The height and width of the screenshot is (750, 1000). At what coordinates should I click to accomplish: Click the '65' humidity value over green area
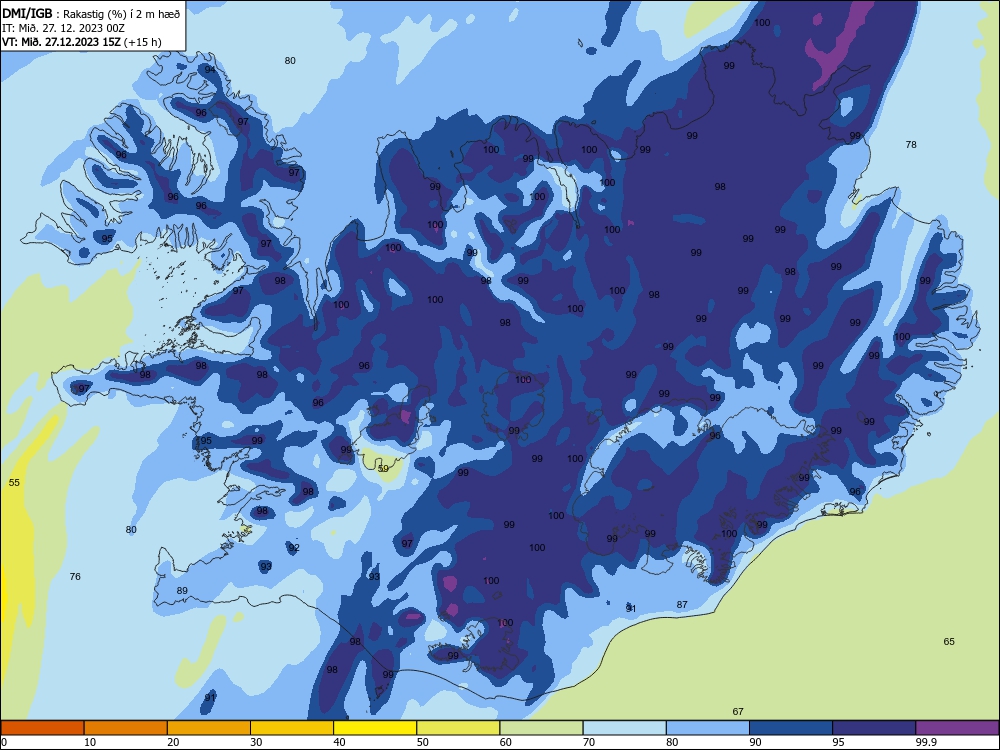(949, 642)
